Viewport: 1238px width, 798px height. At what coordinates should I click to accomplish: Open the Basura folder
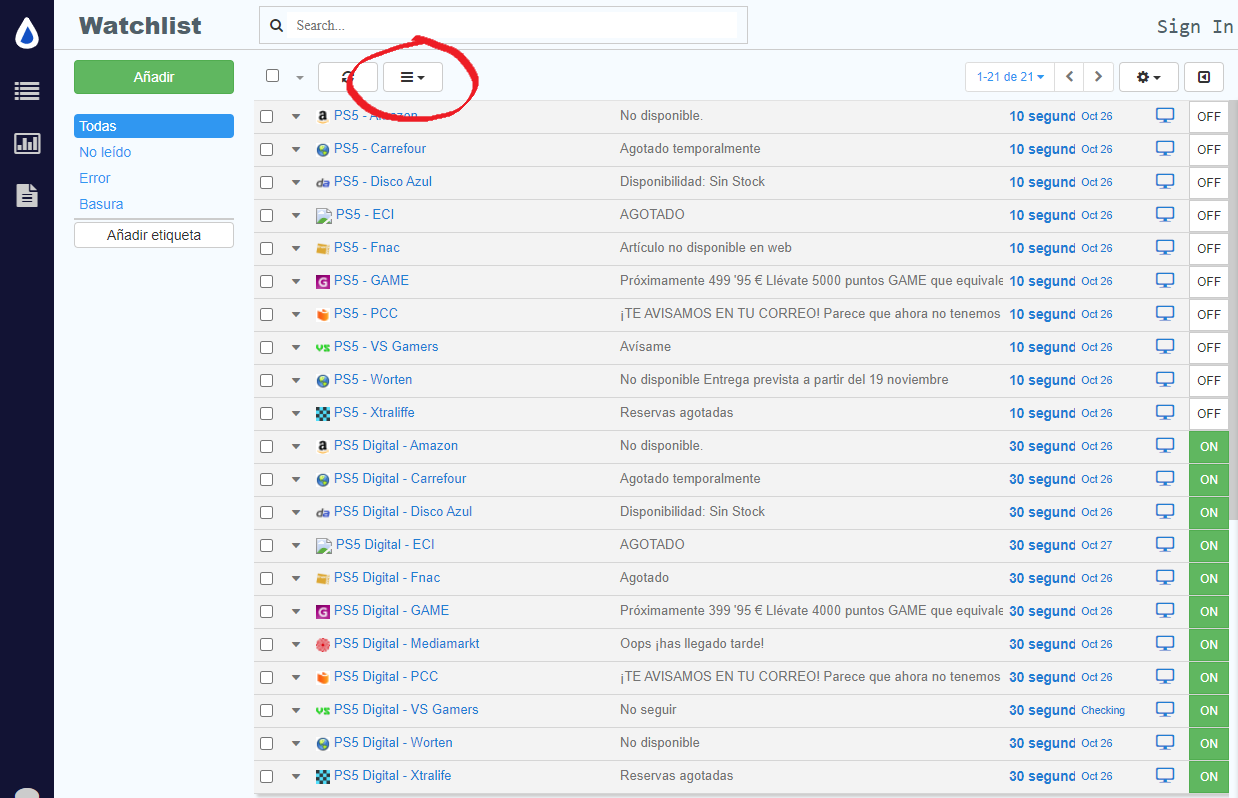(101, 204)
